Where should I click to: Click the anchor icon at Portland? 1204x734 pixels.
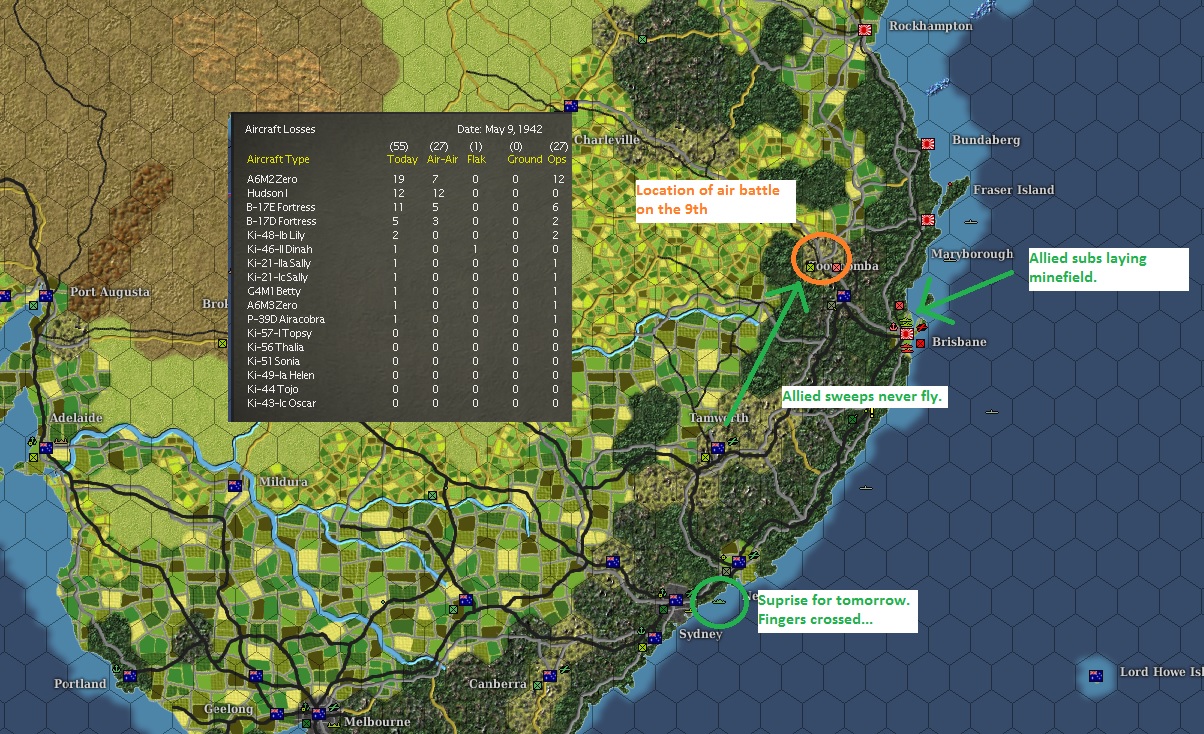[117, 668]
